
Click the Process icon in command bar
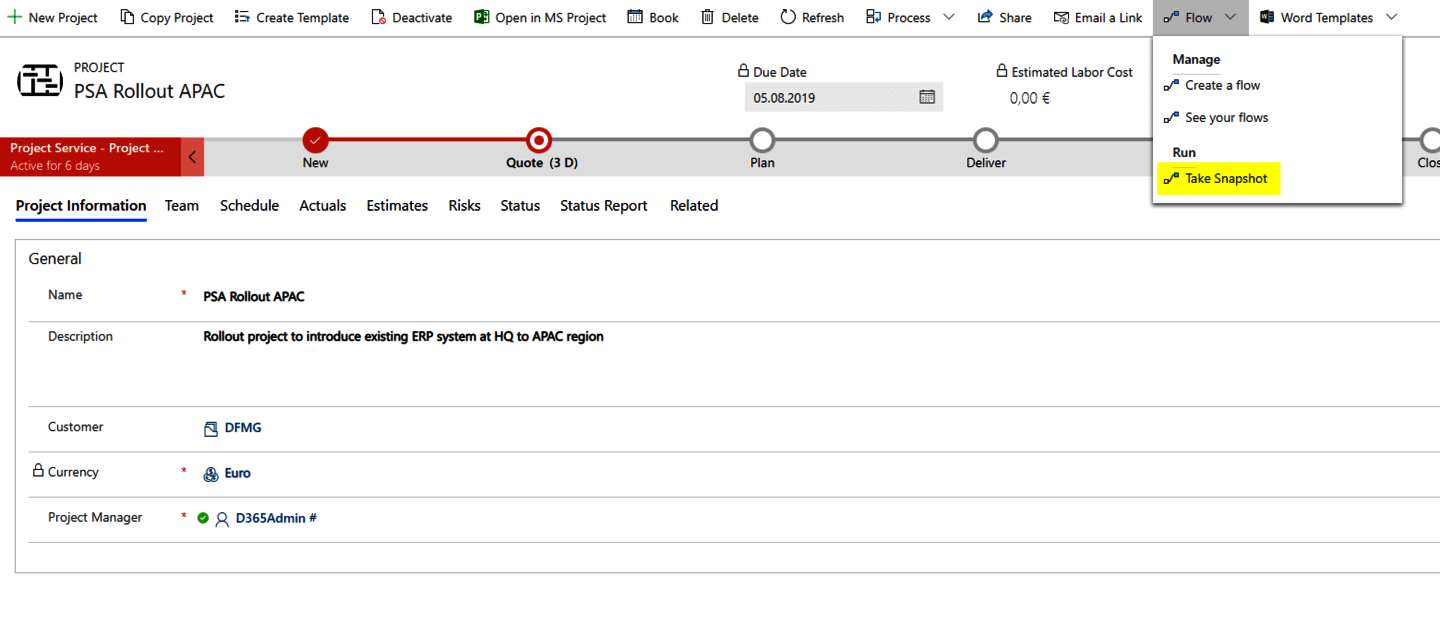pyautogui.click(x=873, y=17)
